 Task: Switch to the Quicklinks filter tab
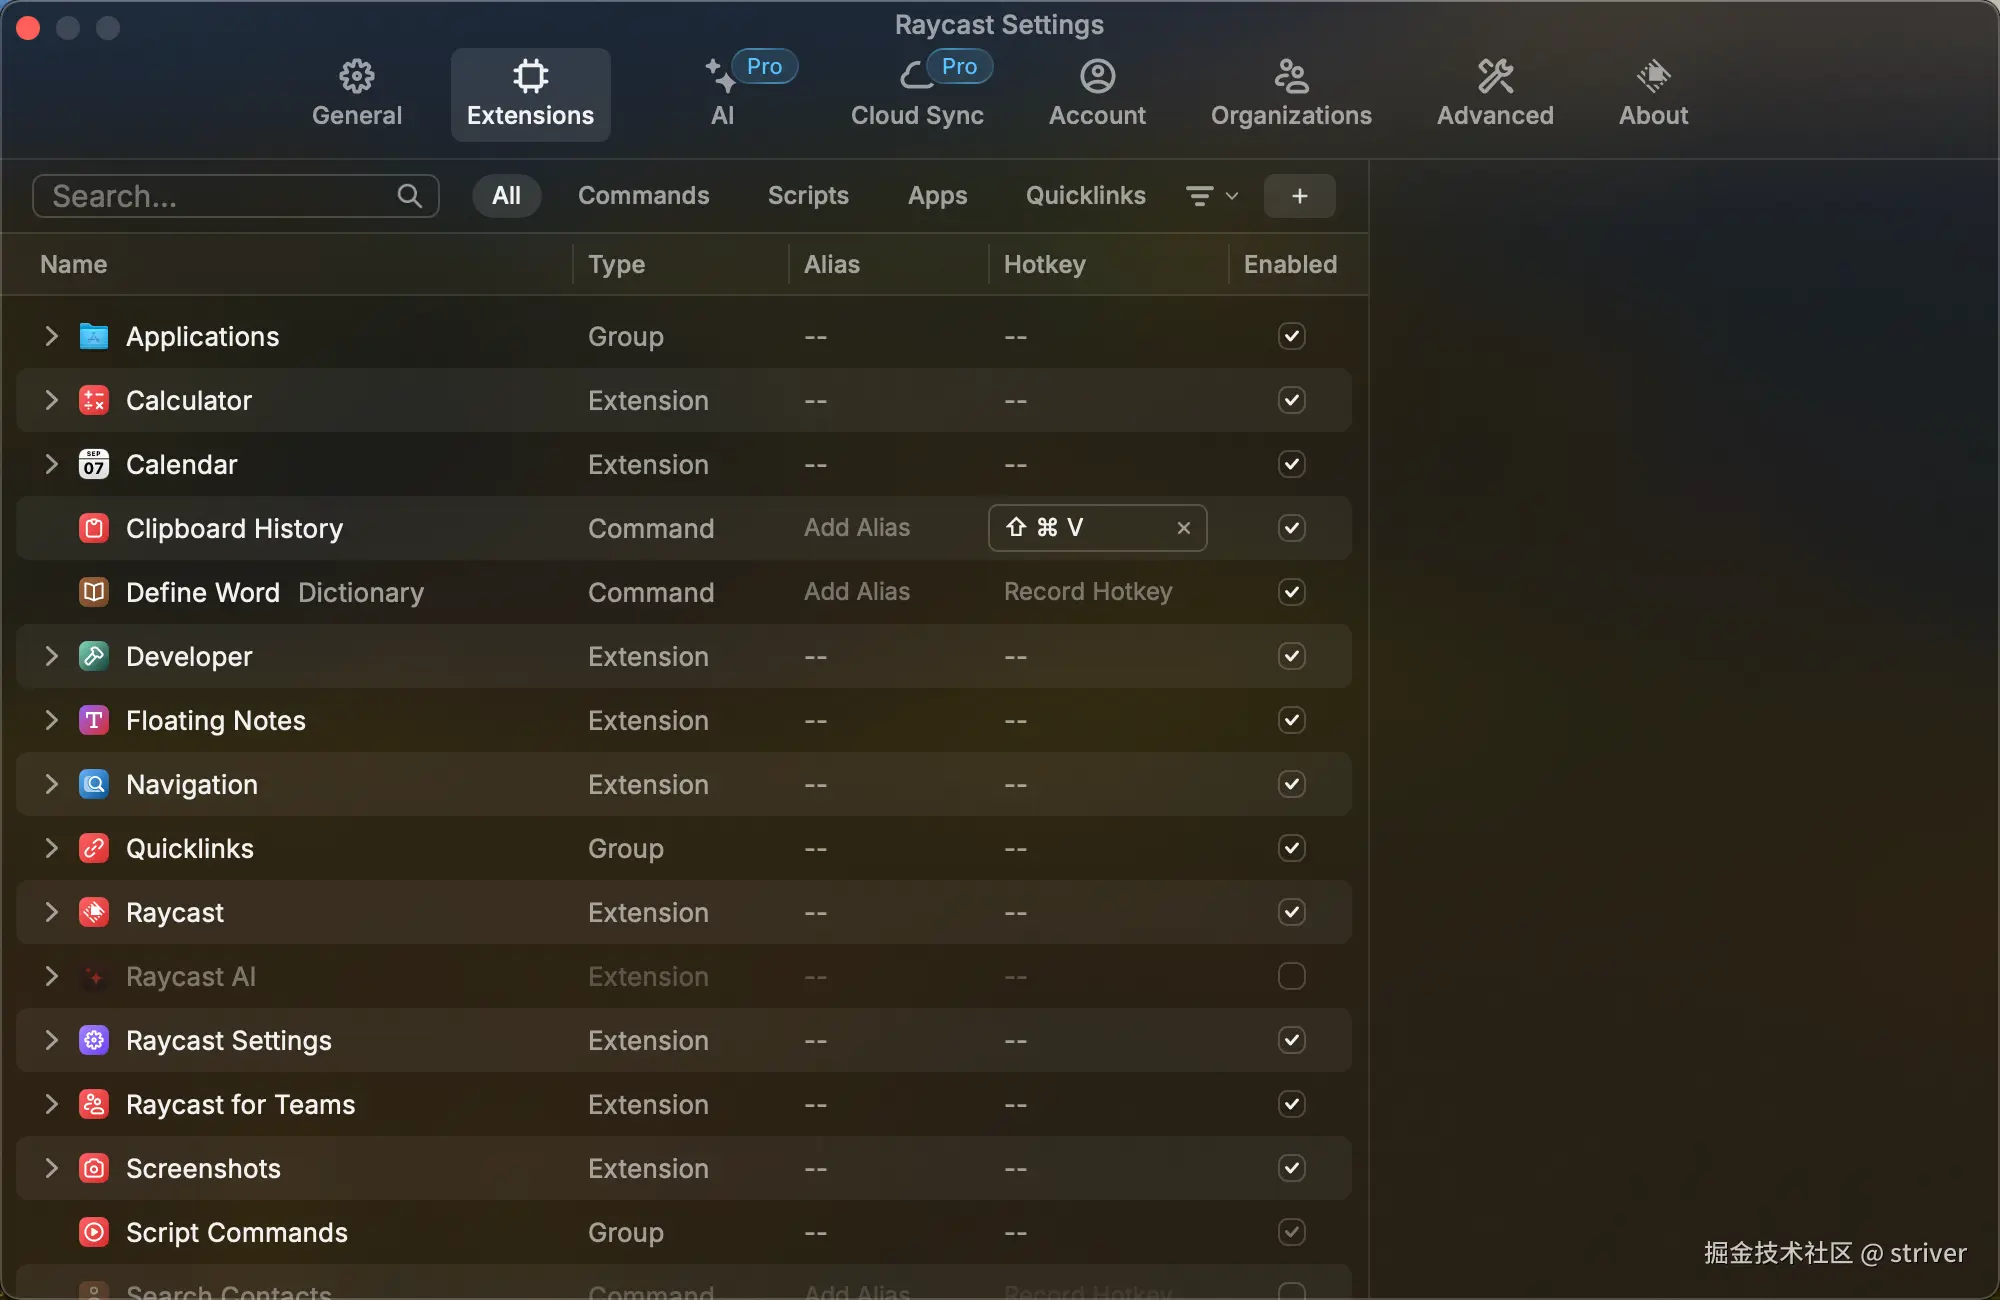1085,196
